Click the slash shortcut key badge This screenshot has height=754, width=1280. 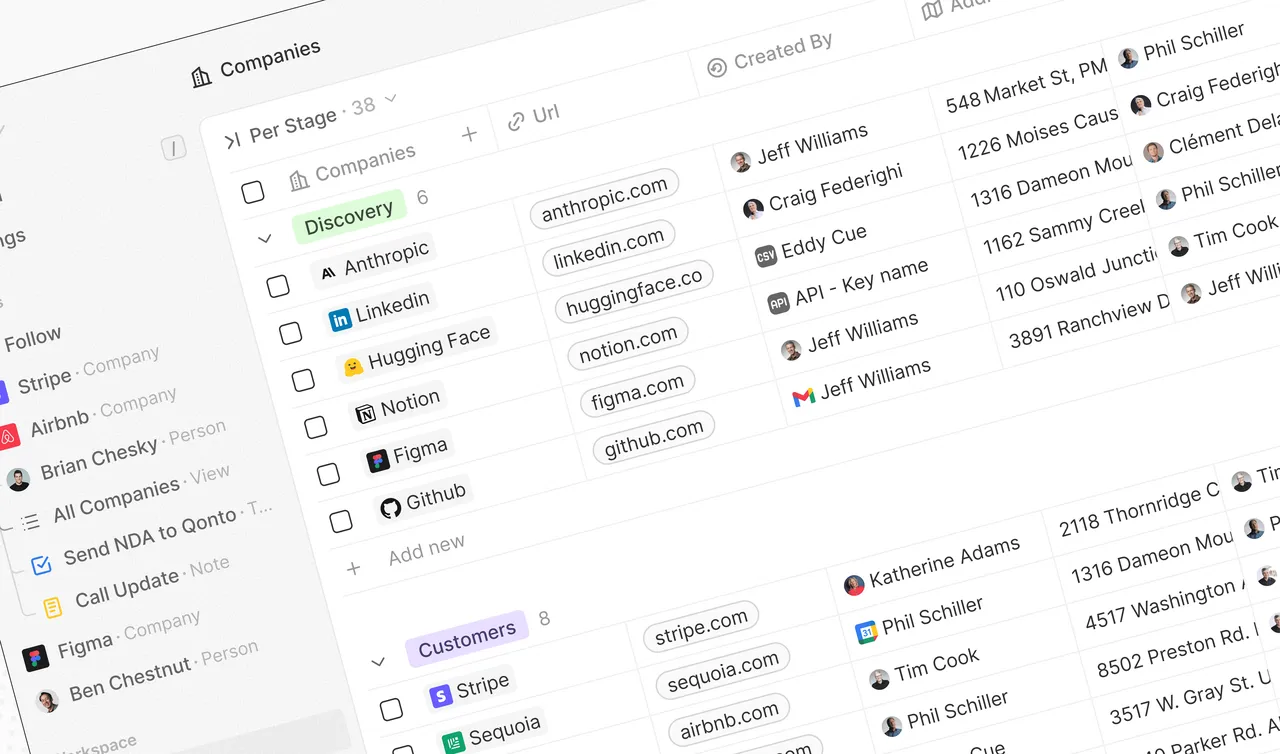coord(174,149)
